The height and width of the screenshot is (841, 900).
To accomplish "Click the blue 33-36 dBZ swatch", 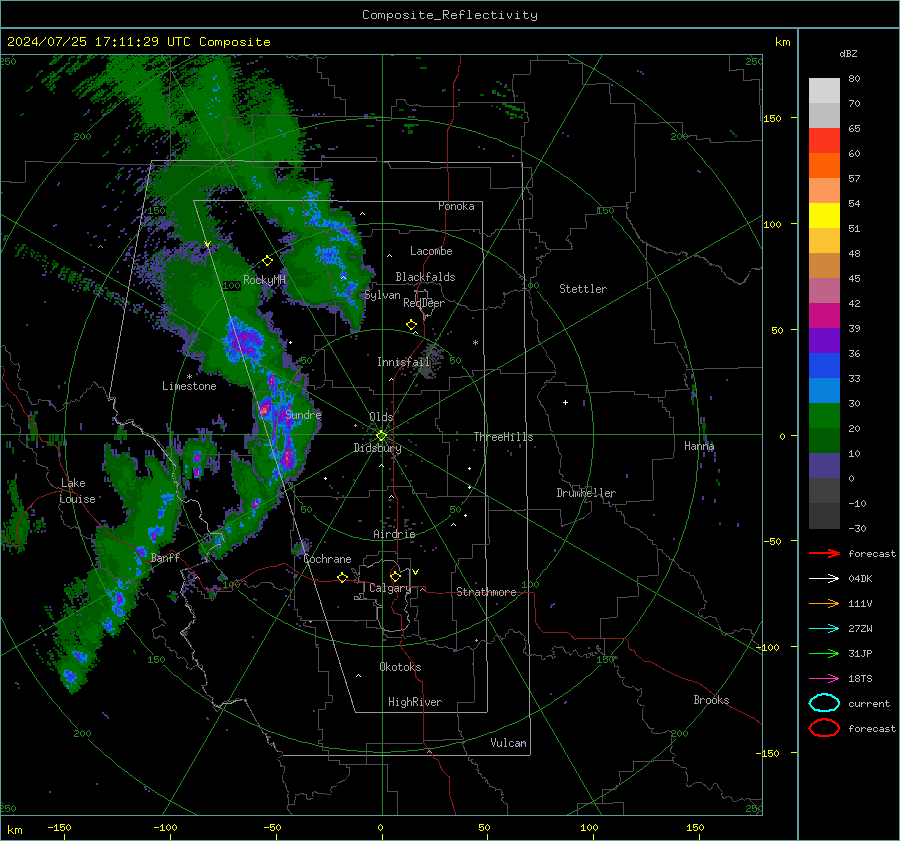I will pyautogui.click(x=824, y=366).
